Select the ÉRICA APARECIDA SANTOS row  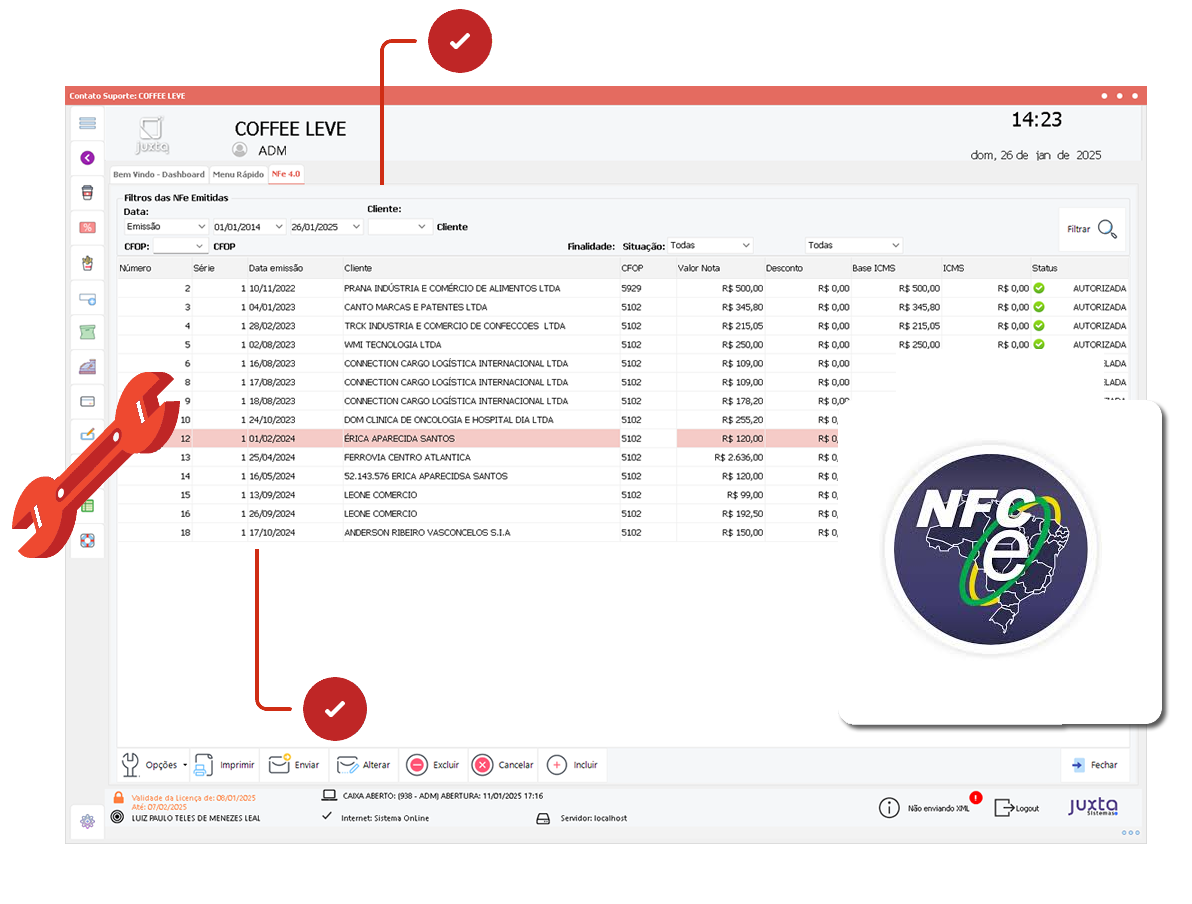[x=400, y=439]
